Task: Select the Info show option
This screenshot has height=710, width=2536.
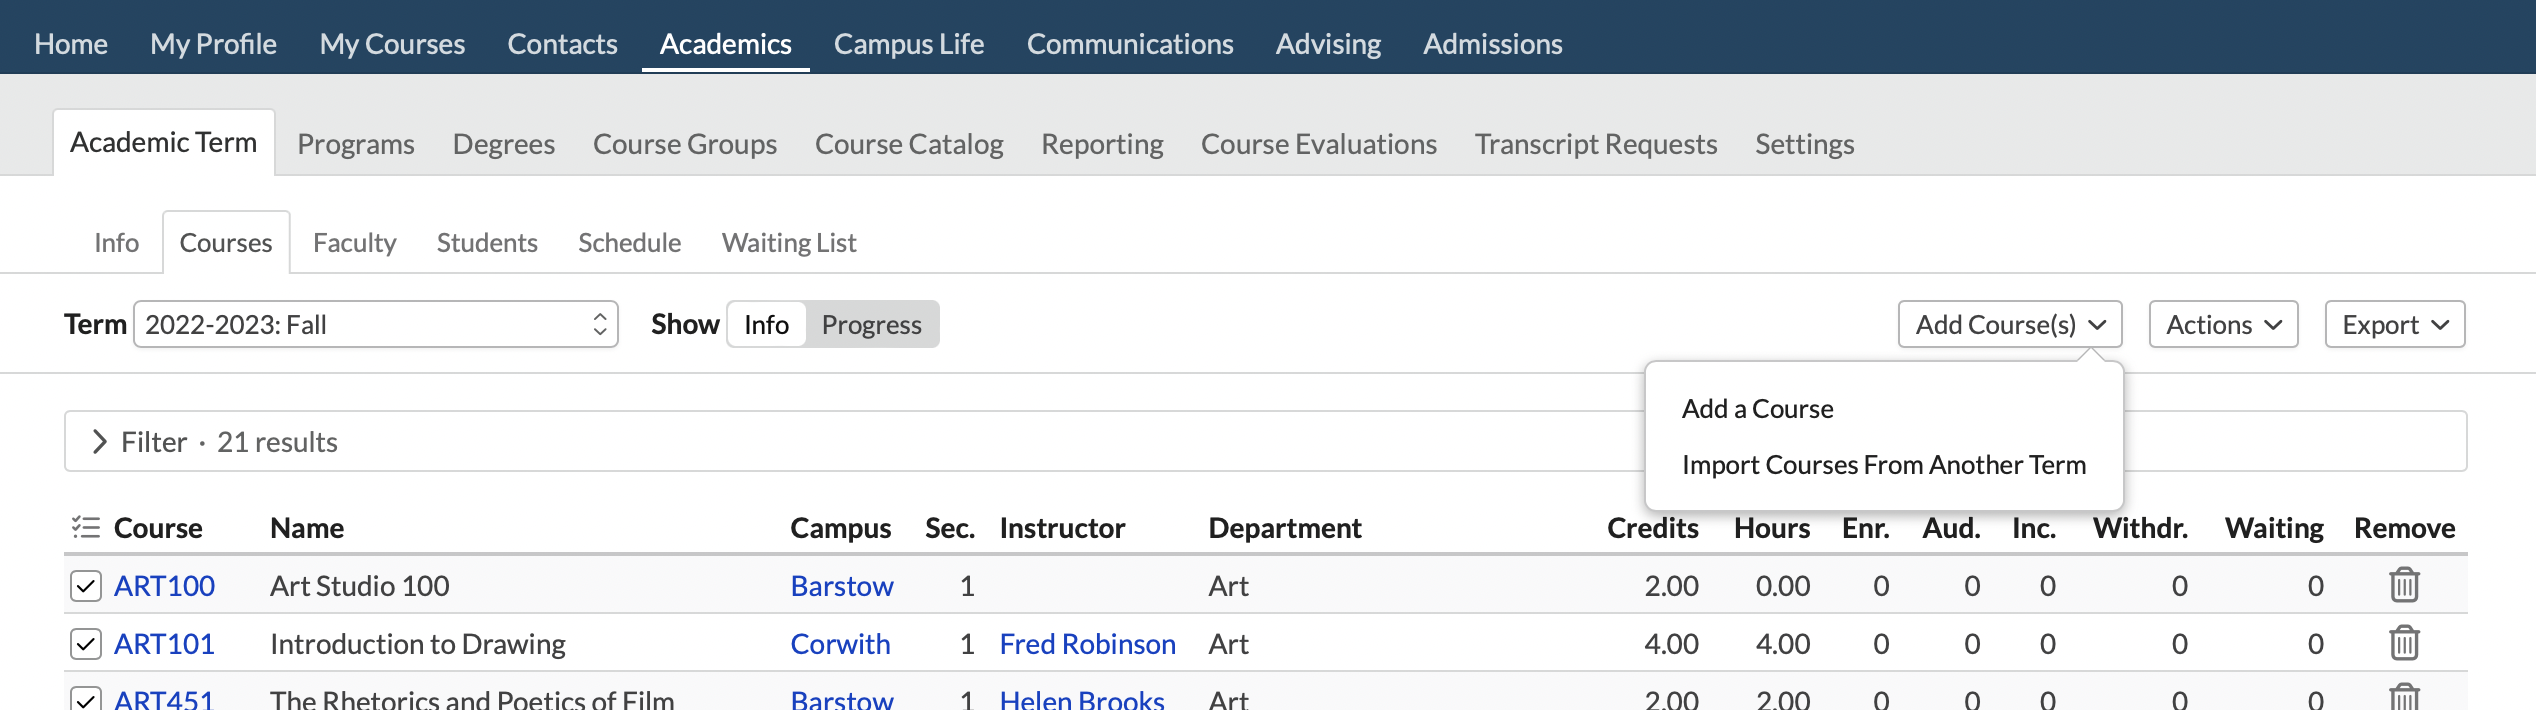Action: 766,325
